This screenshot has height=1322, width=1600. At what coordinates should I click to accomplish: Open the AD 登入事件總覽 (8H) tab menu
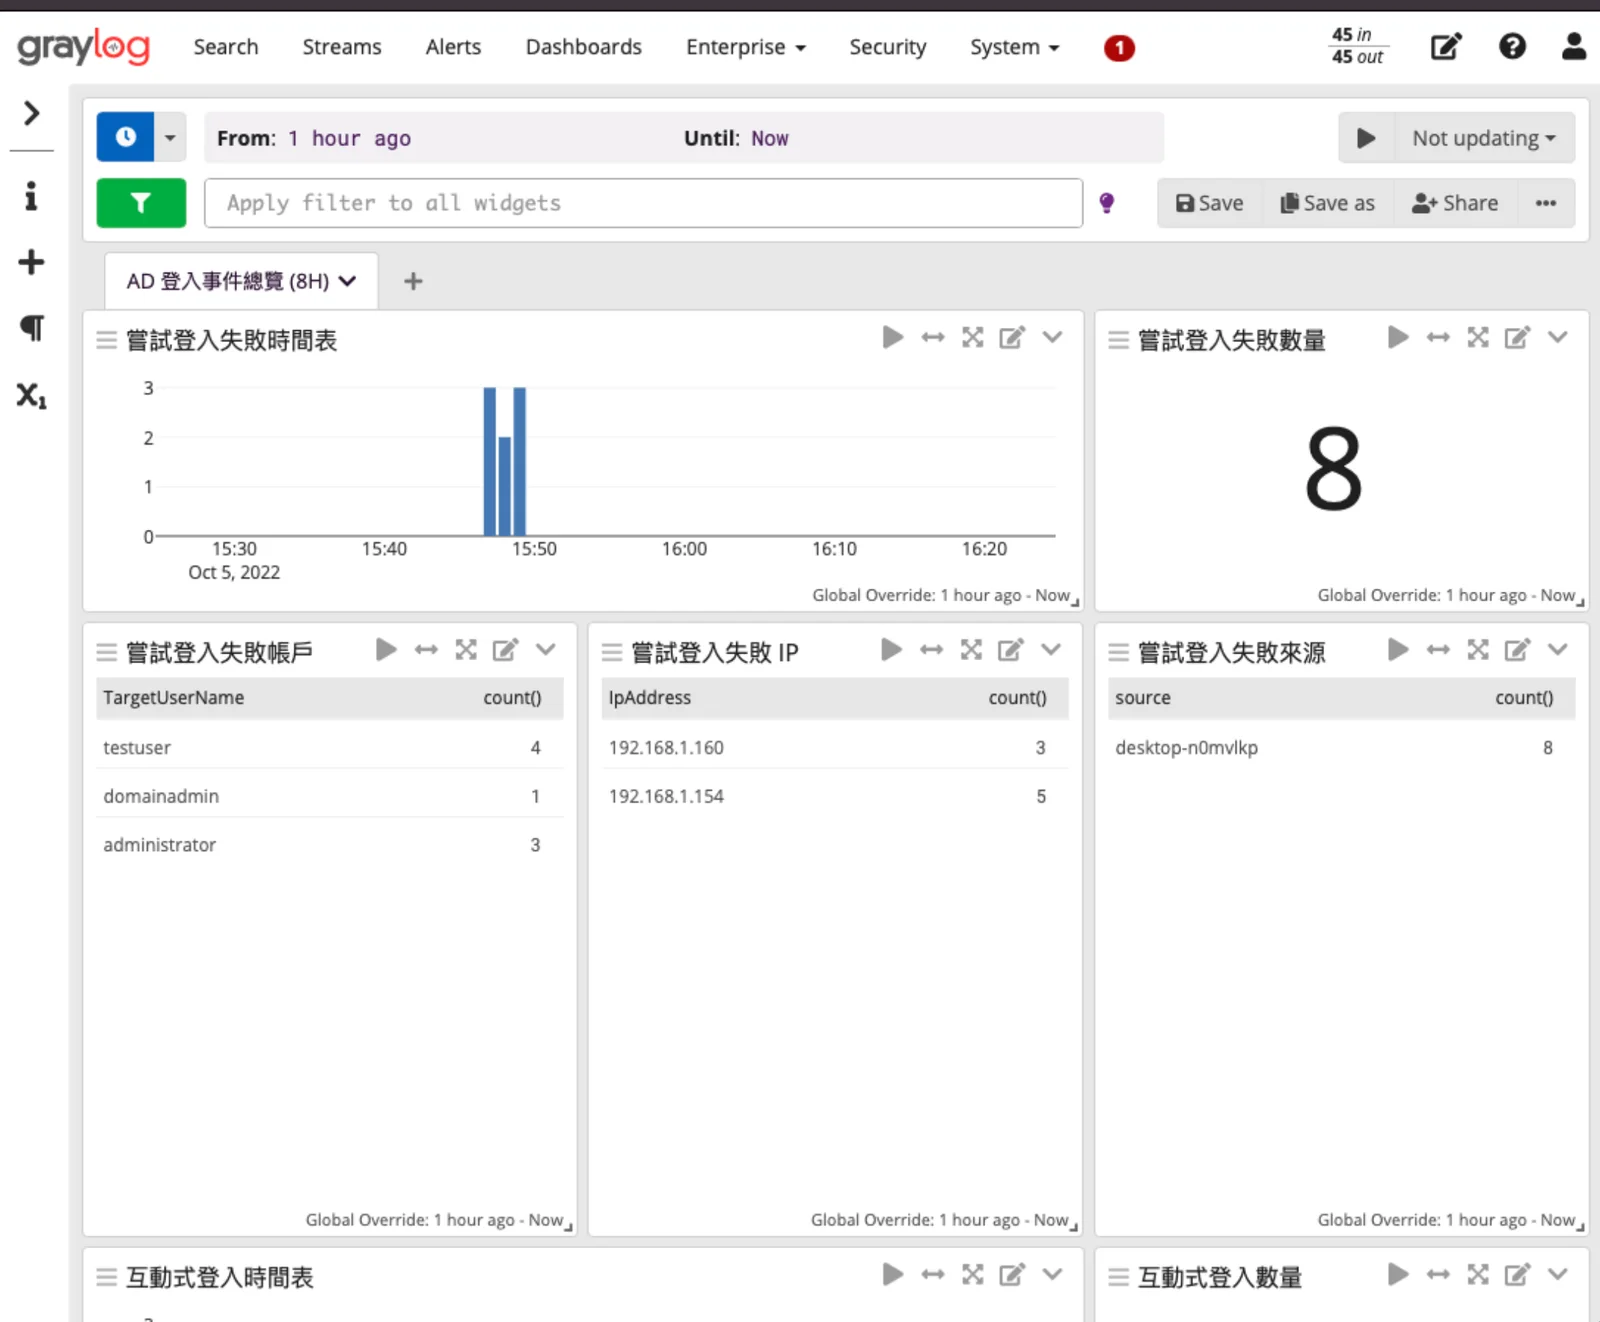(x=241, y=281)
